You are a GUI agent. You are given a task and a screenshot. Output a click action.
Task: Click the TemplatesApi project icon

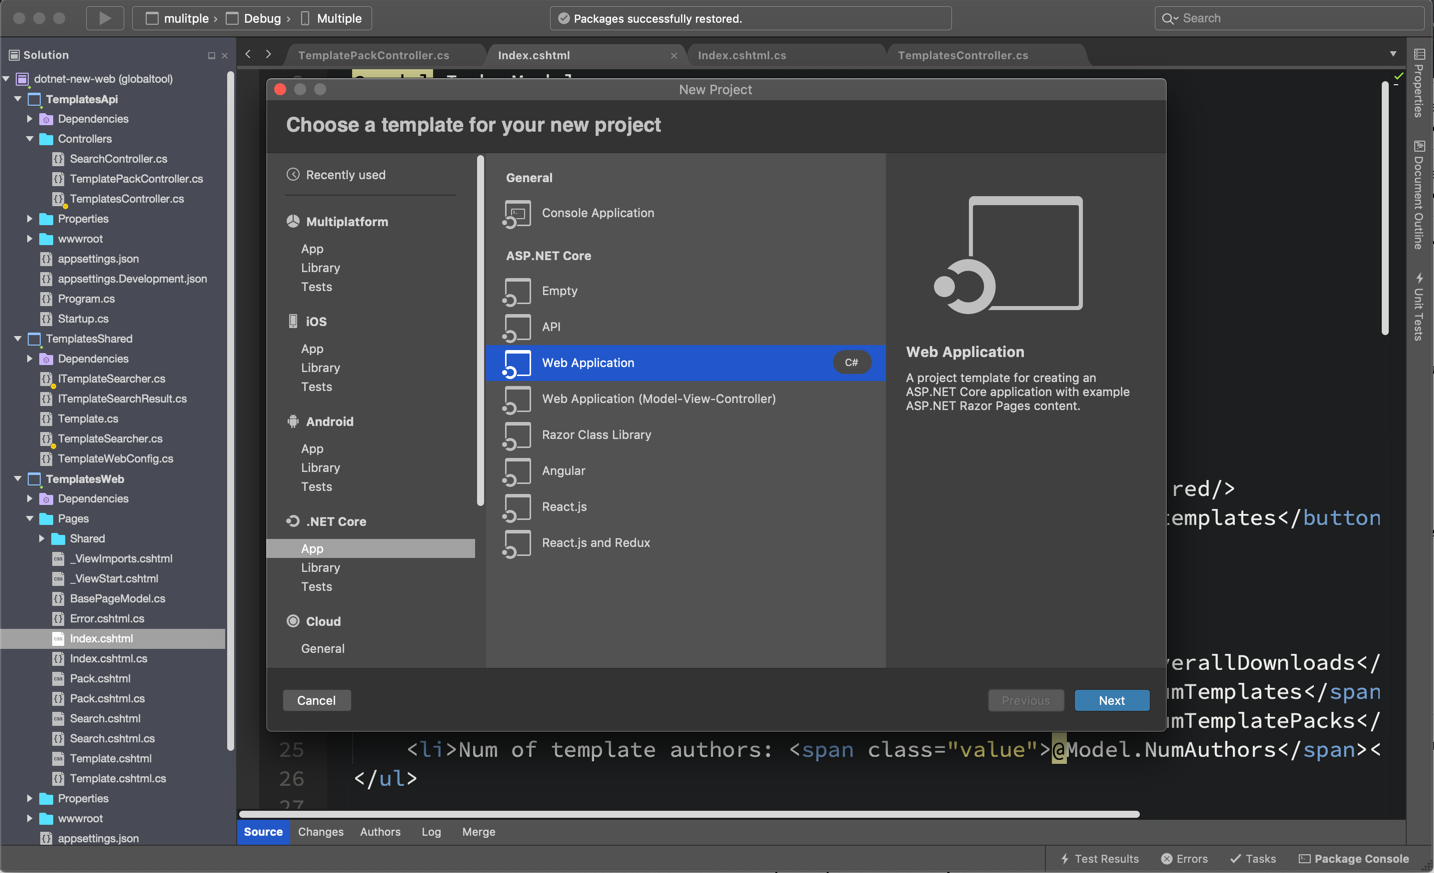tap(34, 99)
